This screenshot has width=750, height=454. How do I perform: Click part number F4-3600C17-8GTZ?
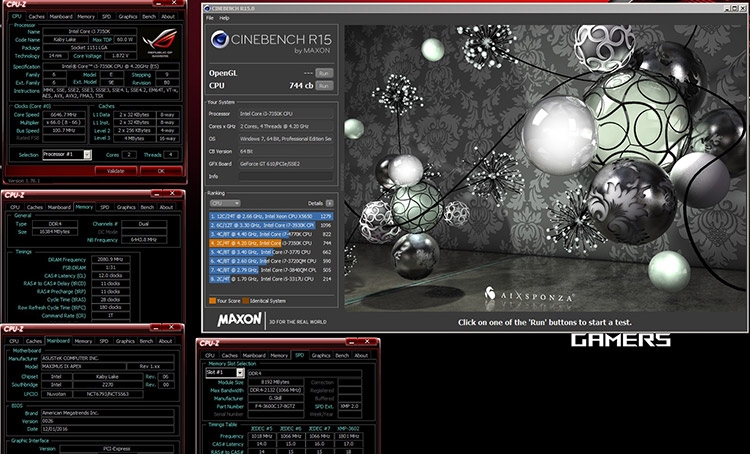[x=276, y=406]
